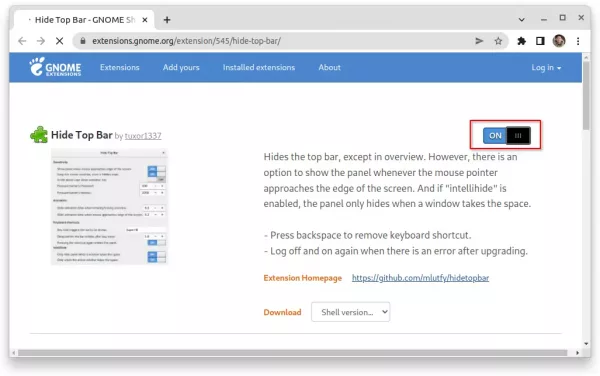Click the green puzzle piece extension icon
The image size is (600, 376).
coord(39,135)
